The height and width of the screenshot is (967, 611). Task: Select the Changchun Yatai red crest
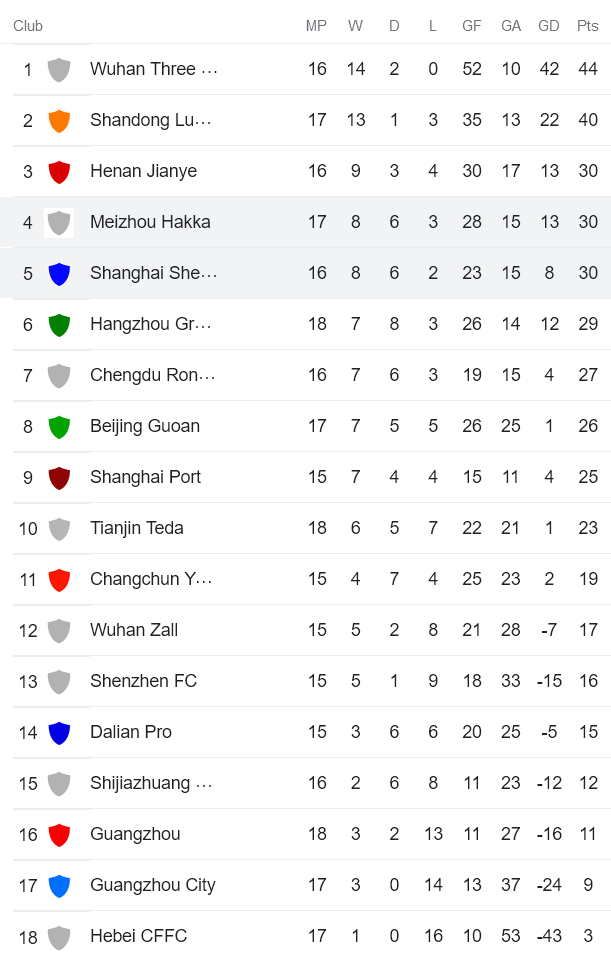pos(60,578)
